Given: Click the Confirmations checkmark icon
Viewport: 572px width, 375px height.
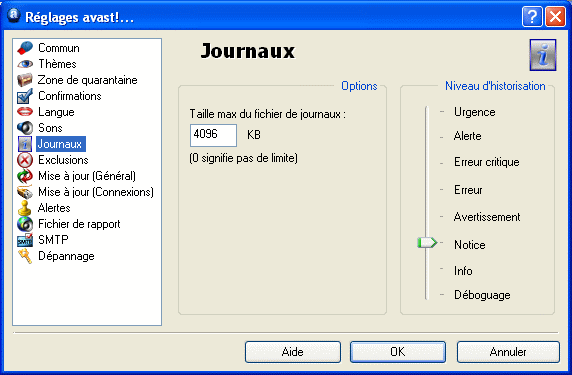Looking at the screenshot, I should pos(25,96).
